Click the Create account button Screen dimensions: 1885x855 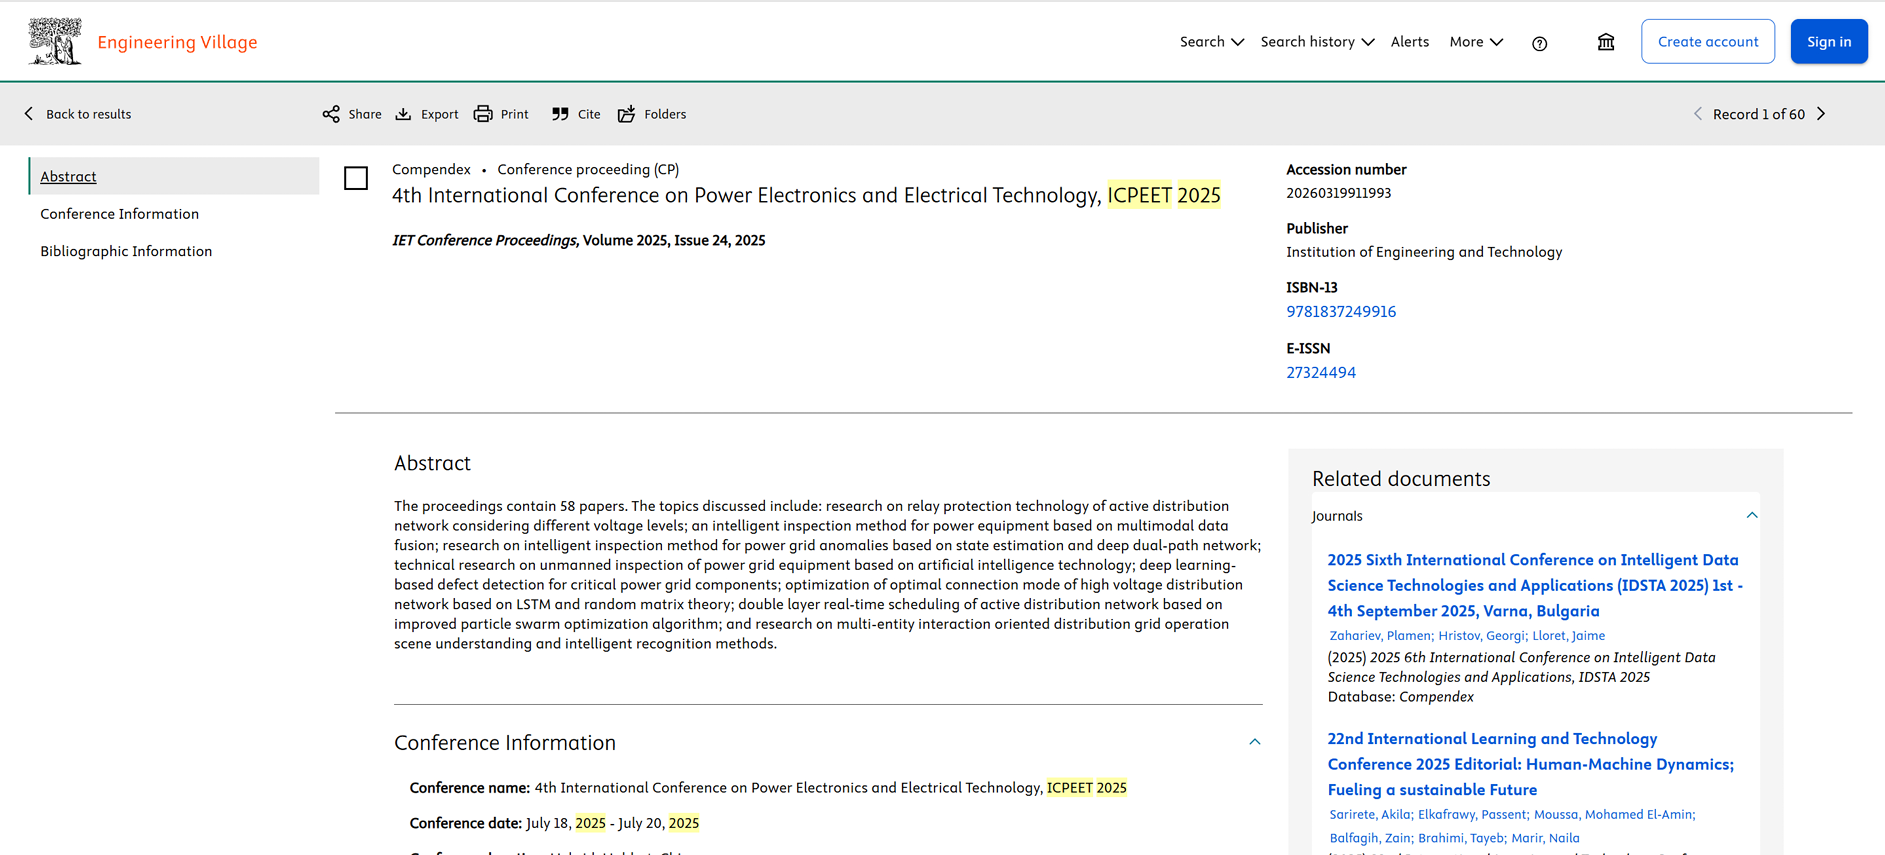point(1708,42)
